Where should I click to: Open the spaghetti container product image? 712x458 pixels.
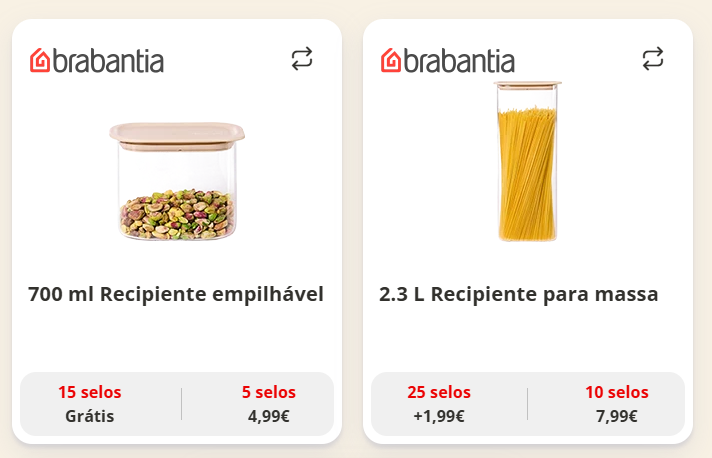[x=527, y=161]
